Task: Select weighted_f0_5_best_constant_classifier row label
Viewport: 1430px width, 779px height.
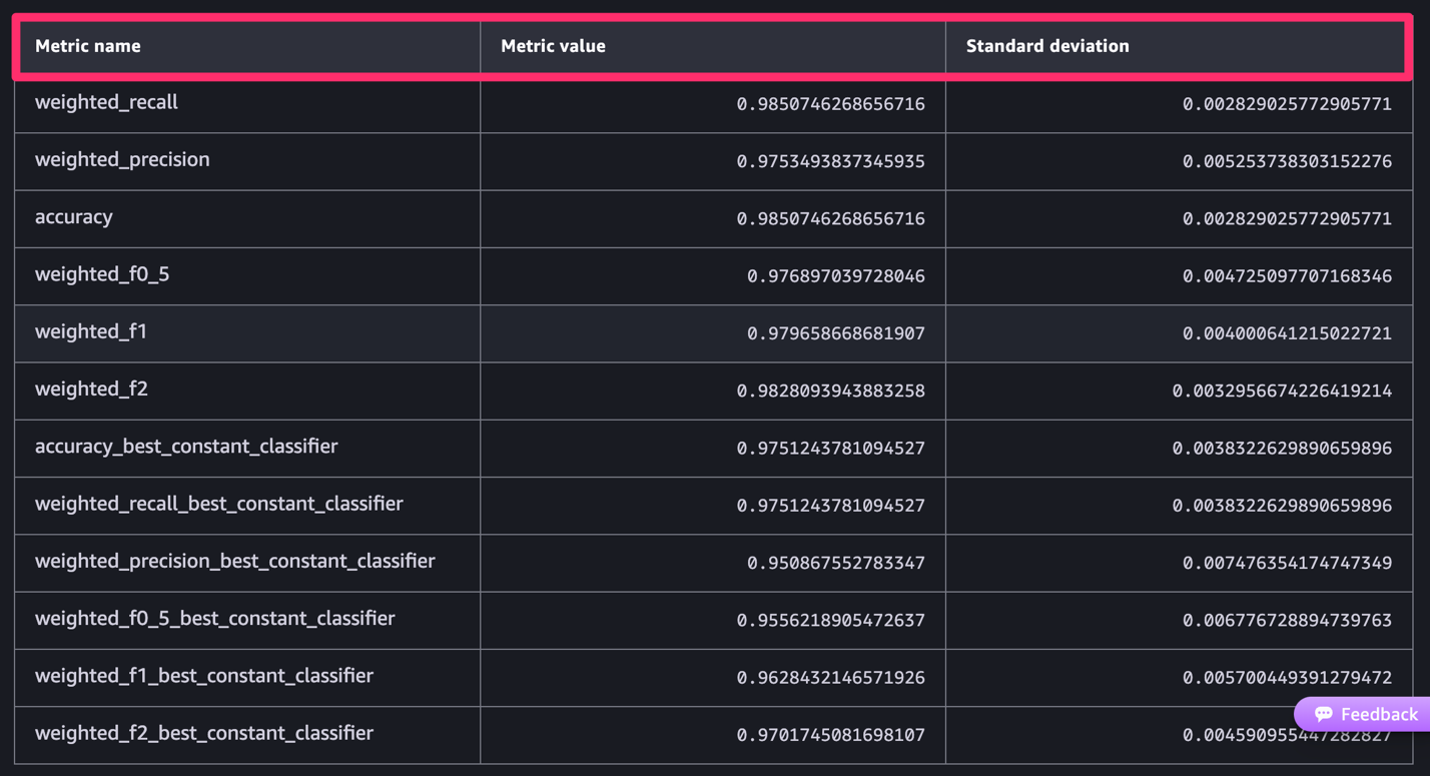Action: coord(215,618)
